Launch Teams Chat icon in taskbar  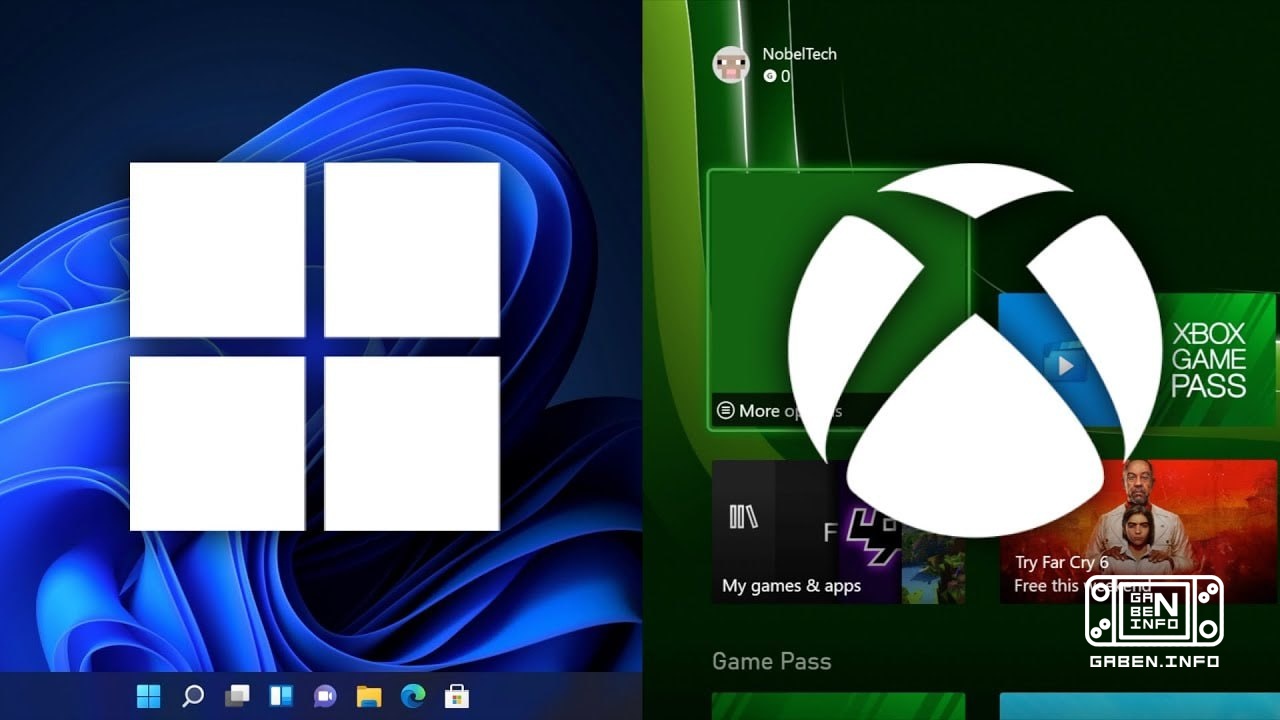pyautogui.click(x=325, y=696)
